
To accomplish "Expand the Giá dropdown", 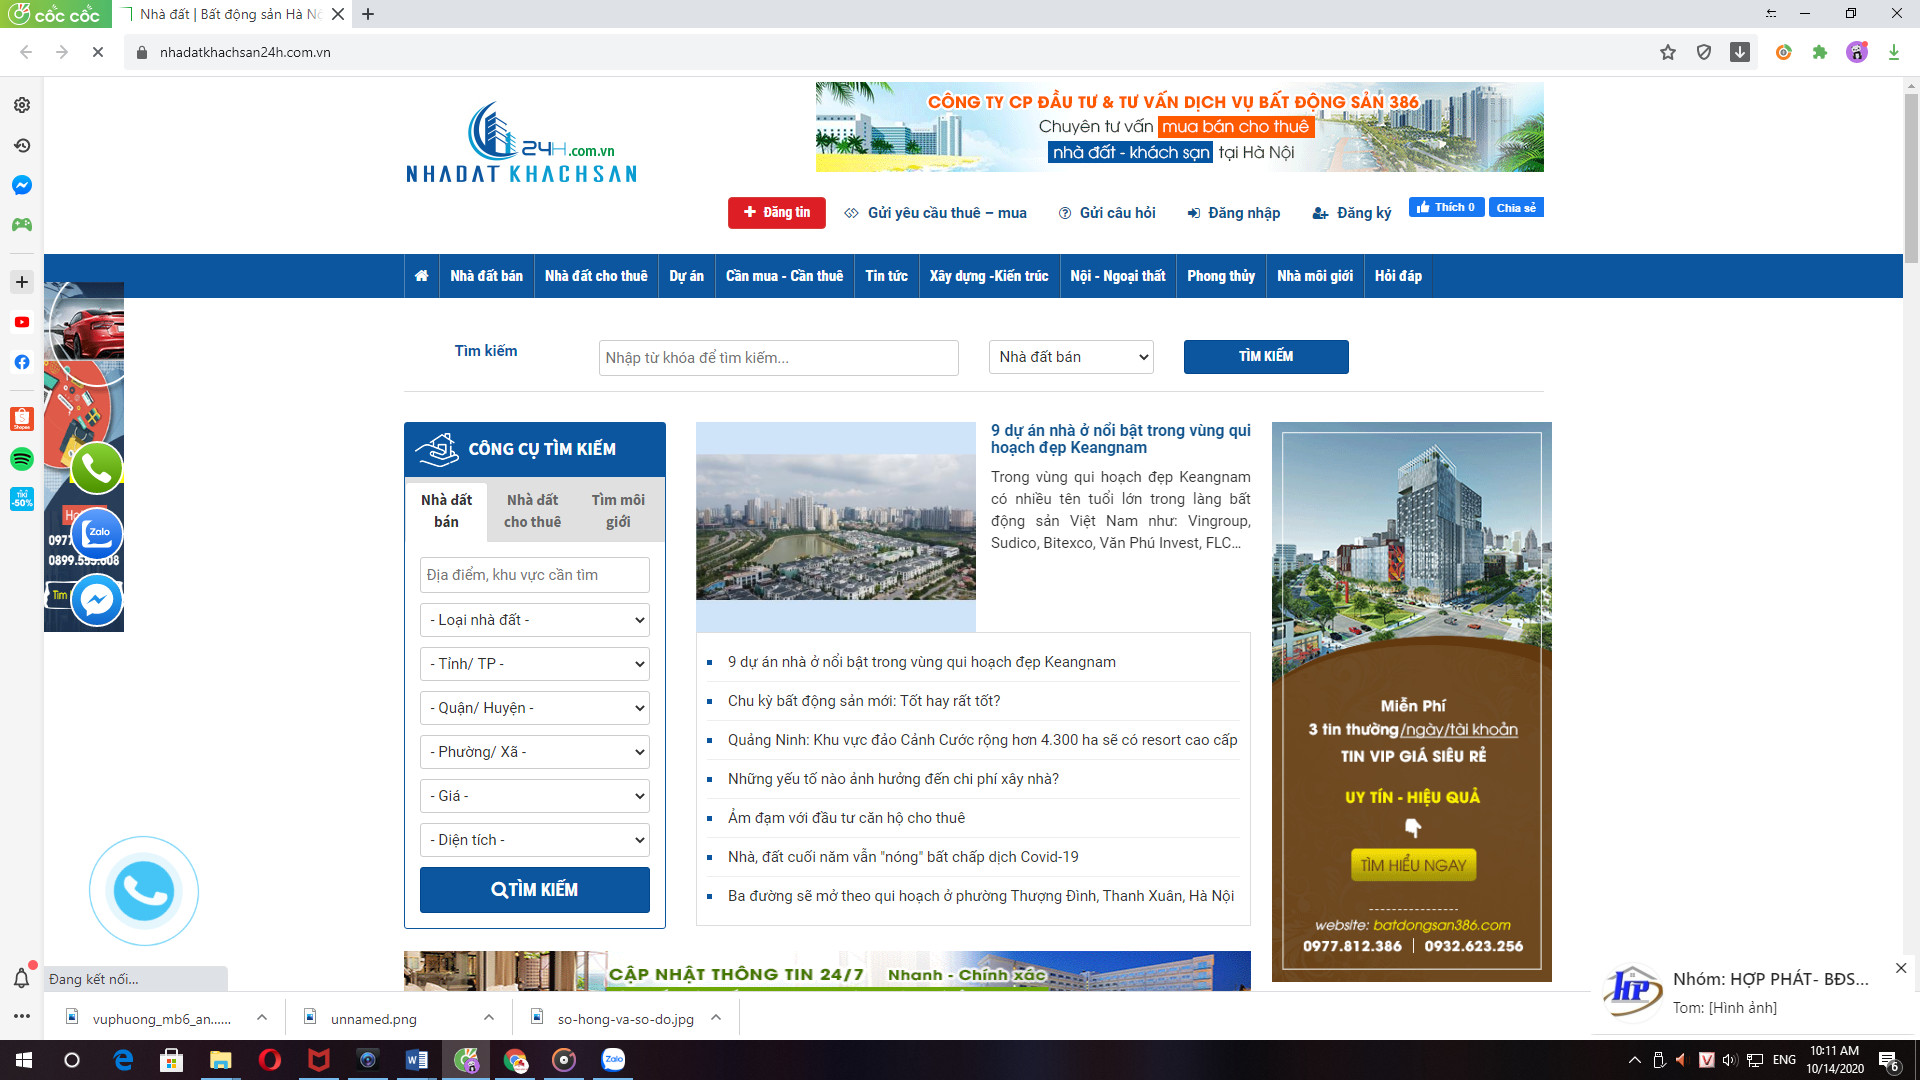I will 535,796.
